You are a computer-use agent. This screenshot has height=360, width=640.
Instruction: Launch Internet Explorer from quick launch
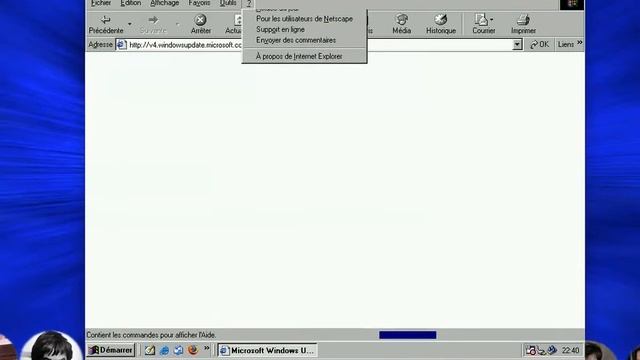(x=164, y=350)
